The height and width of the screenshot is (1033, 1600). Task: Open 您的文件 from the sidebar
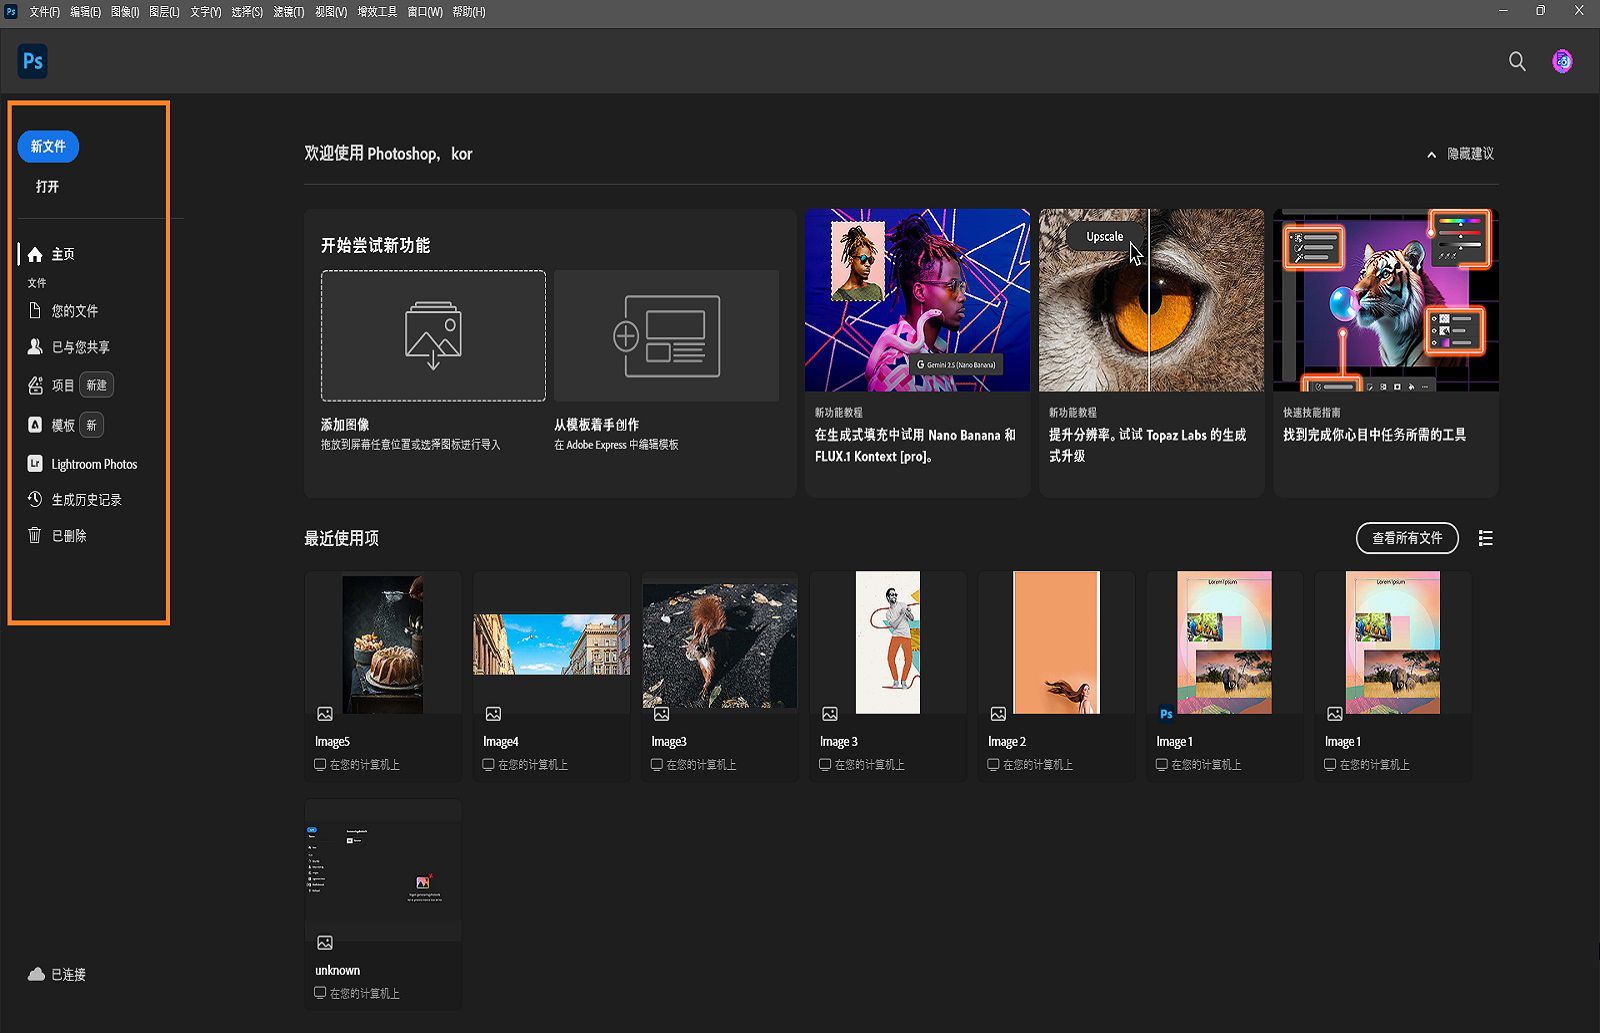[73, 310]
